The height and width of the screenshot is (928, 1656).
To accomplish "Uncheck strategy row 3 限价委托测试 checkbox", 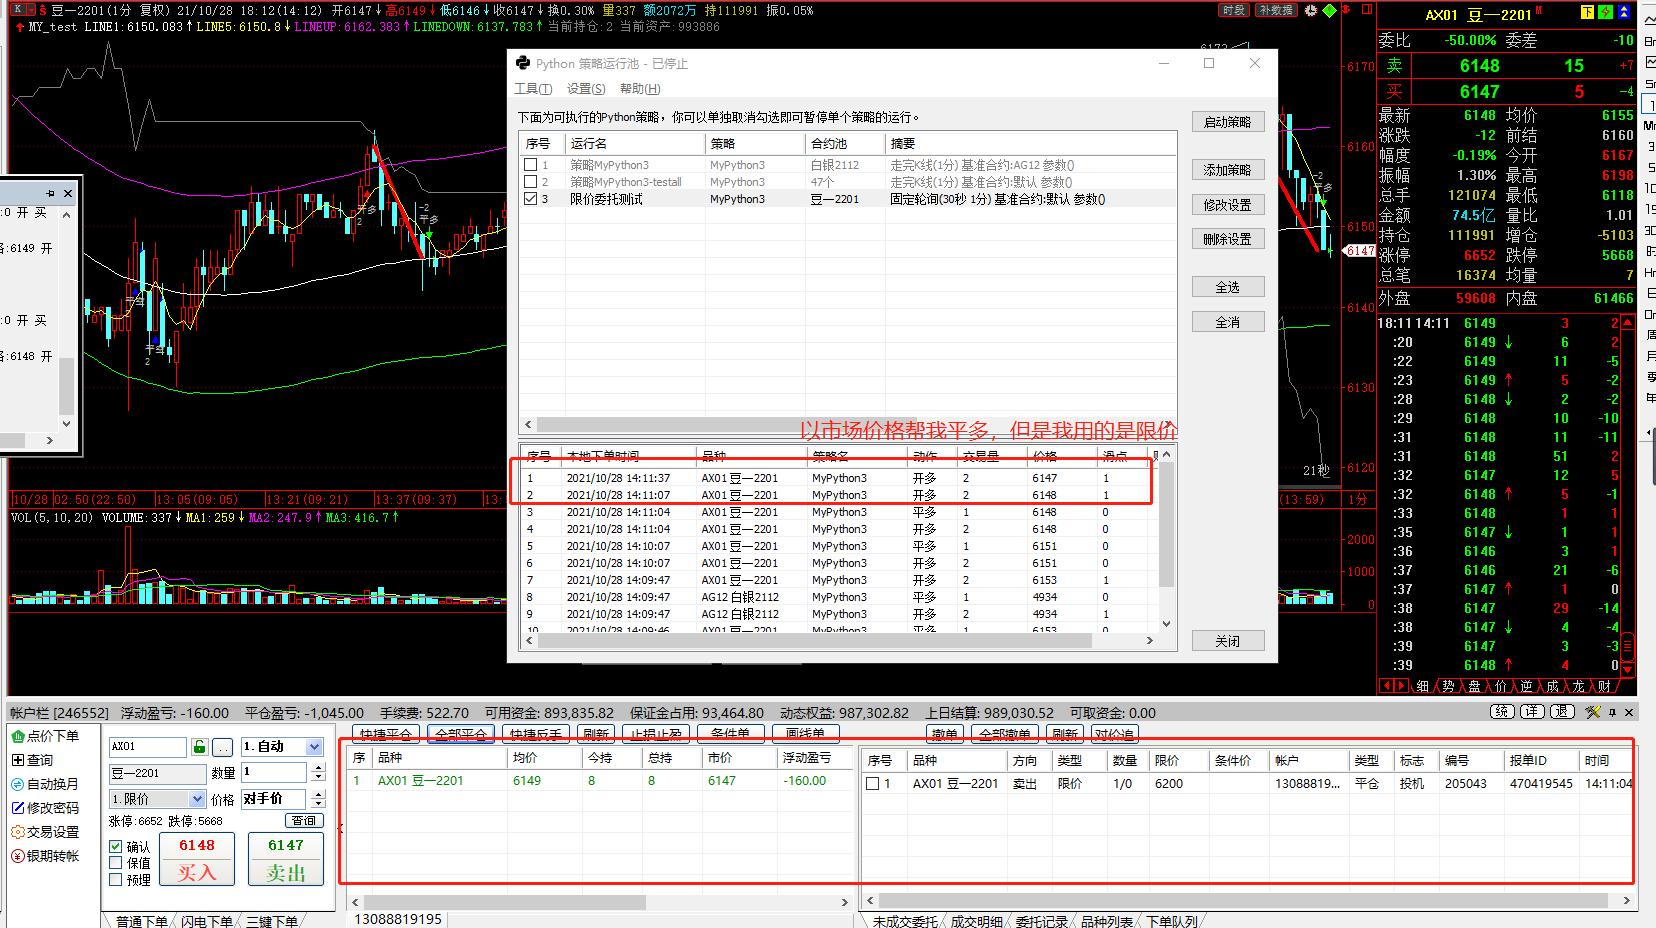I will [x=531, y=199].
